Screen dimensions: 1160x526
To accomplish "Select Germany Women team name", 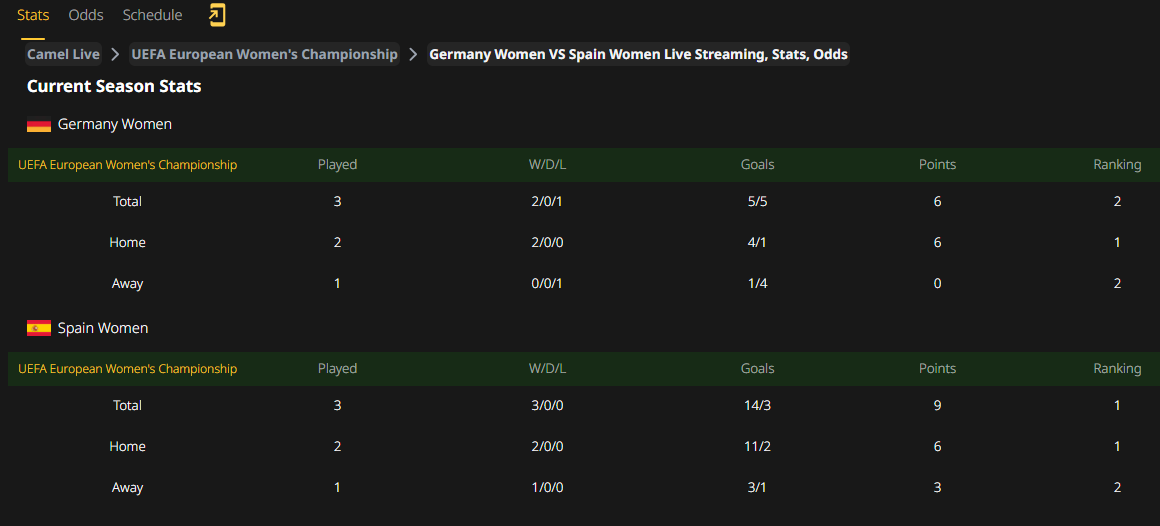I will click(x=115, y=124).
